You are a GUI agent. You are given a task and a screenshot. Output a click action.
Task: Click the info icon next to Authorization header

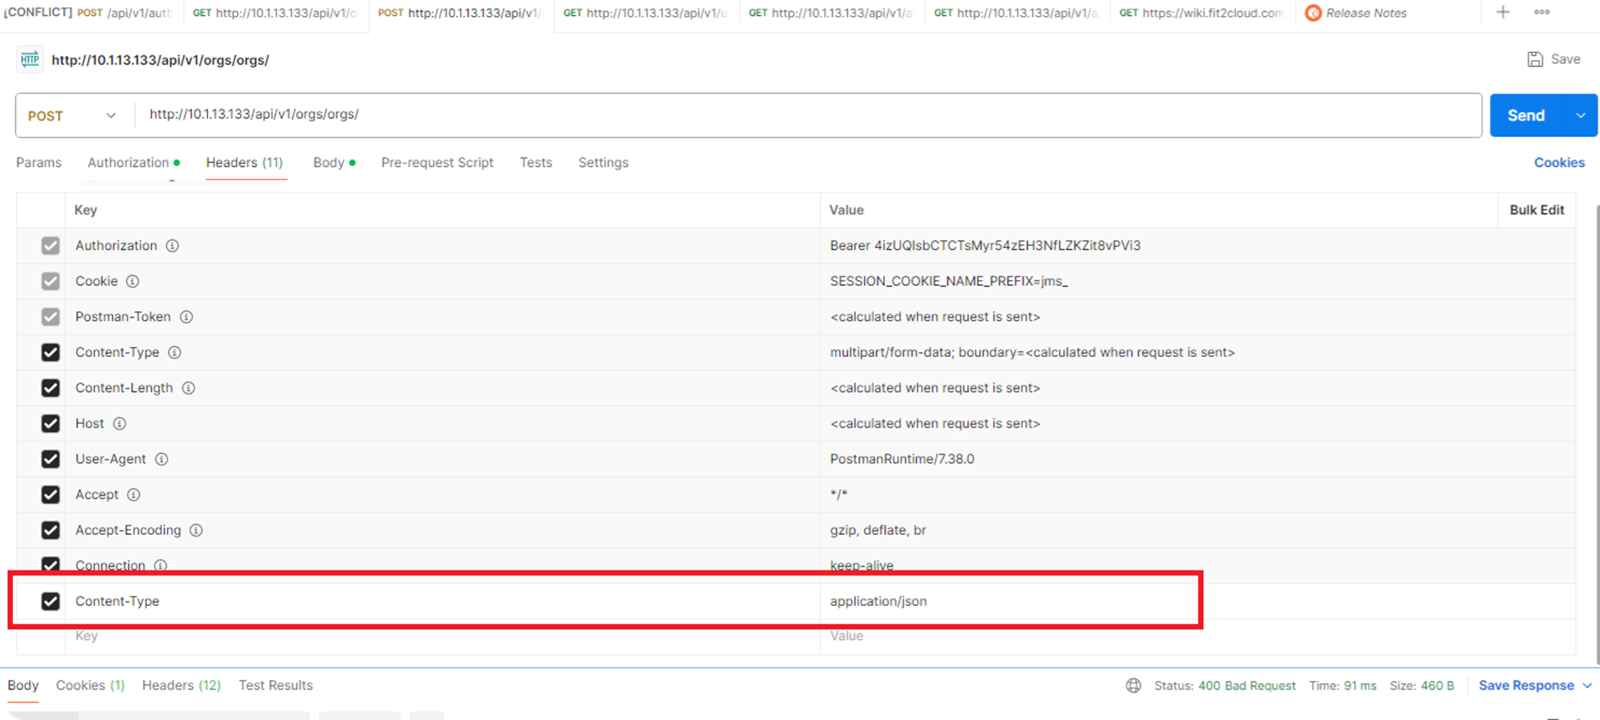tap(172, 246)
